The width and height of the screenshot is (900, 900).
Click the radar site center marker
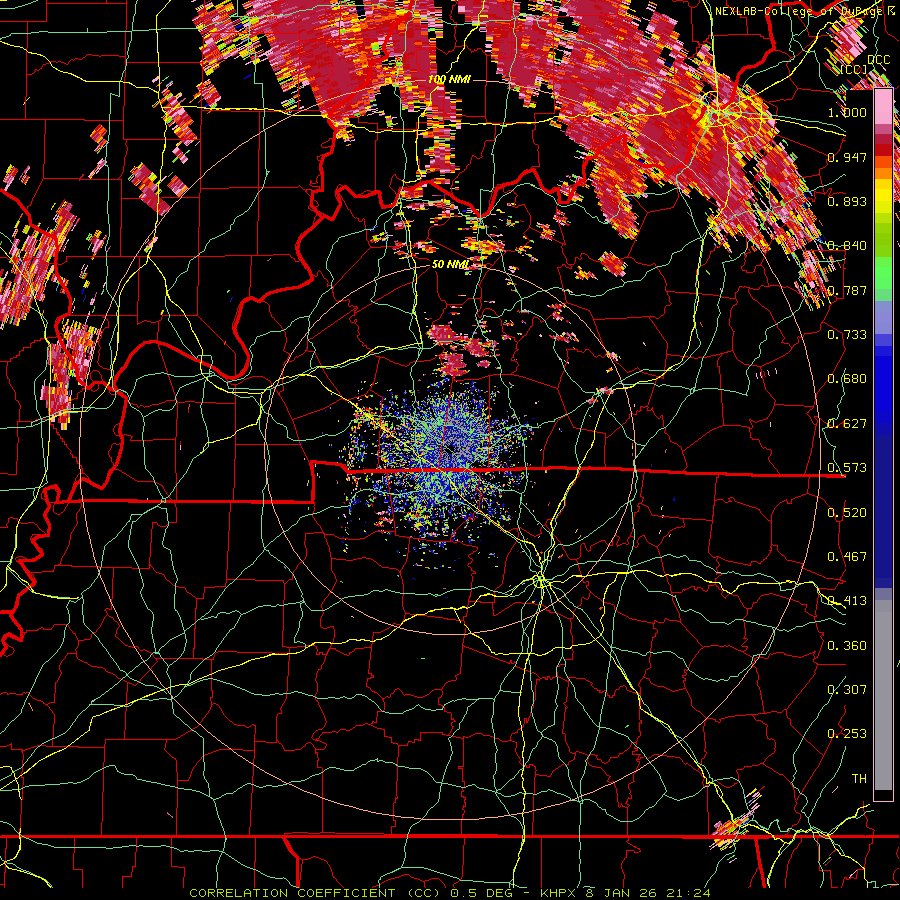(x=449, y=449)
